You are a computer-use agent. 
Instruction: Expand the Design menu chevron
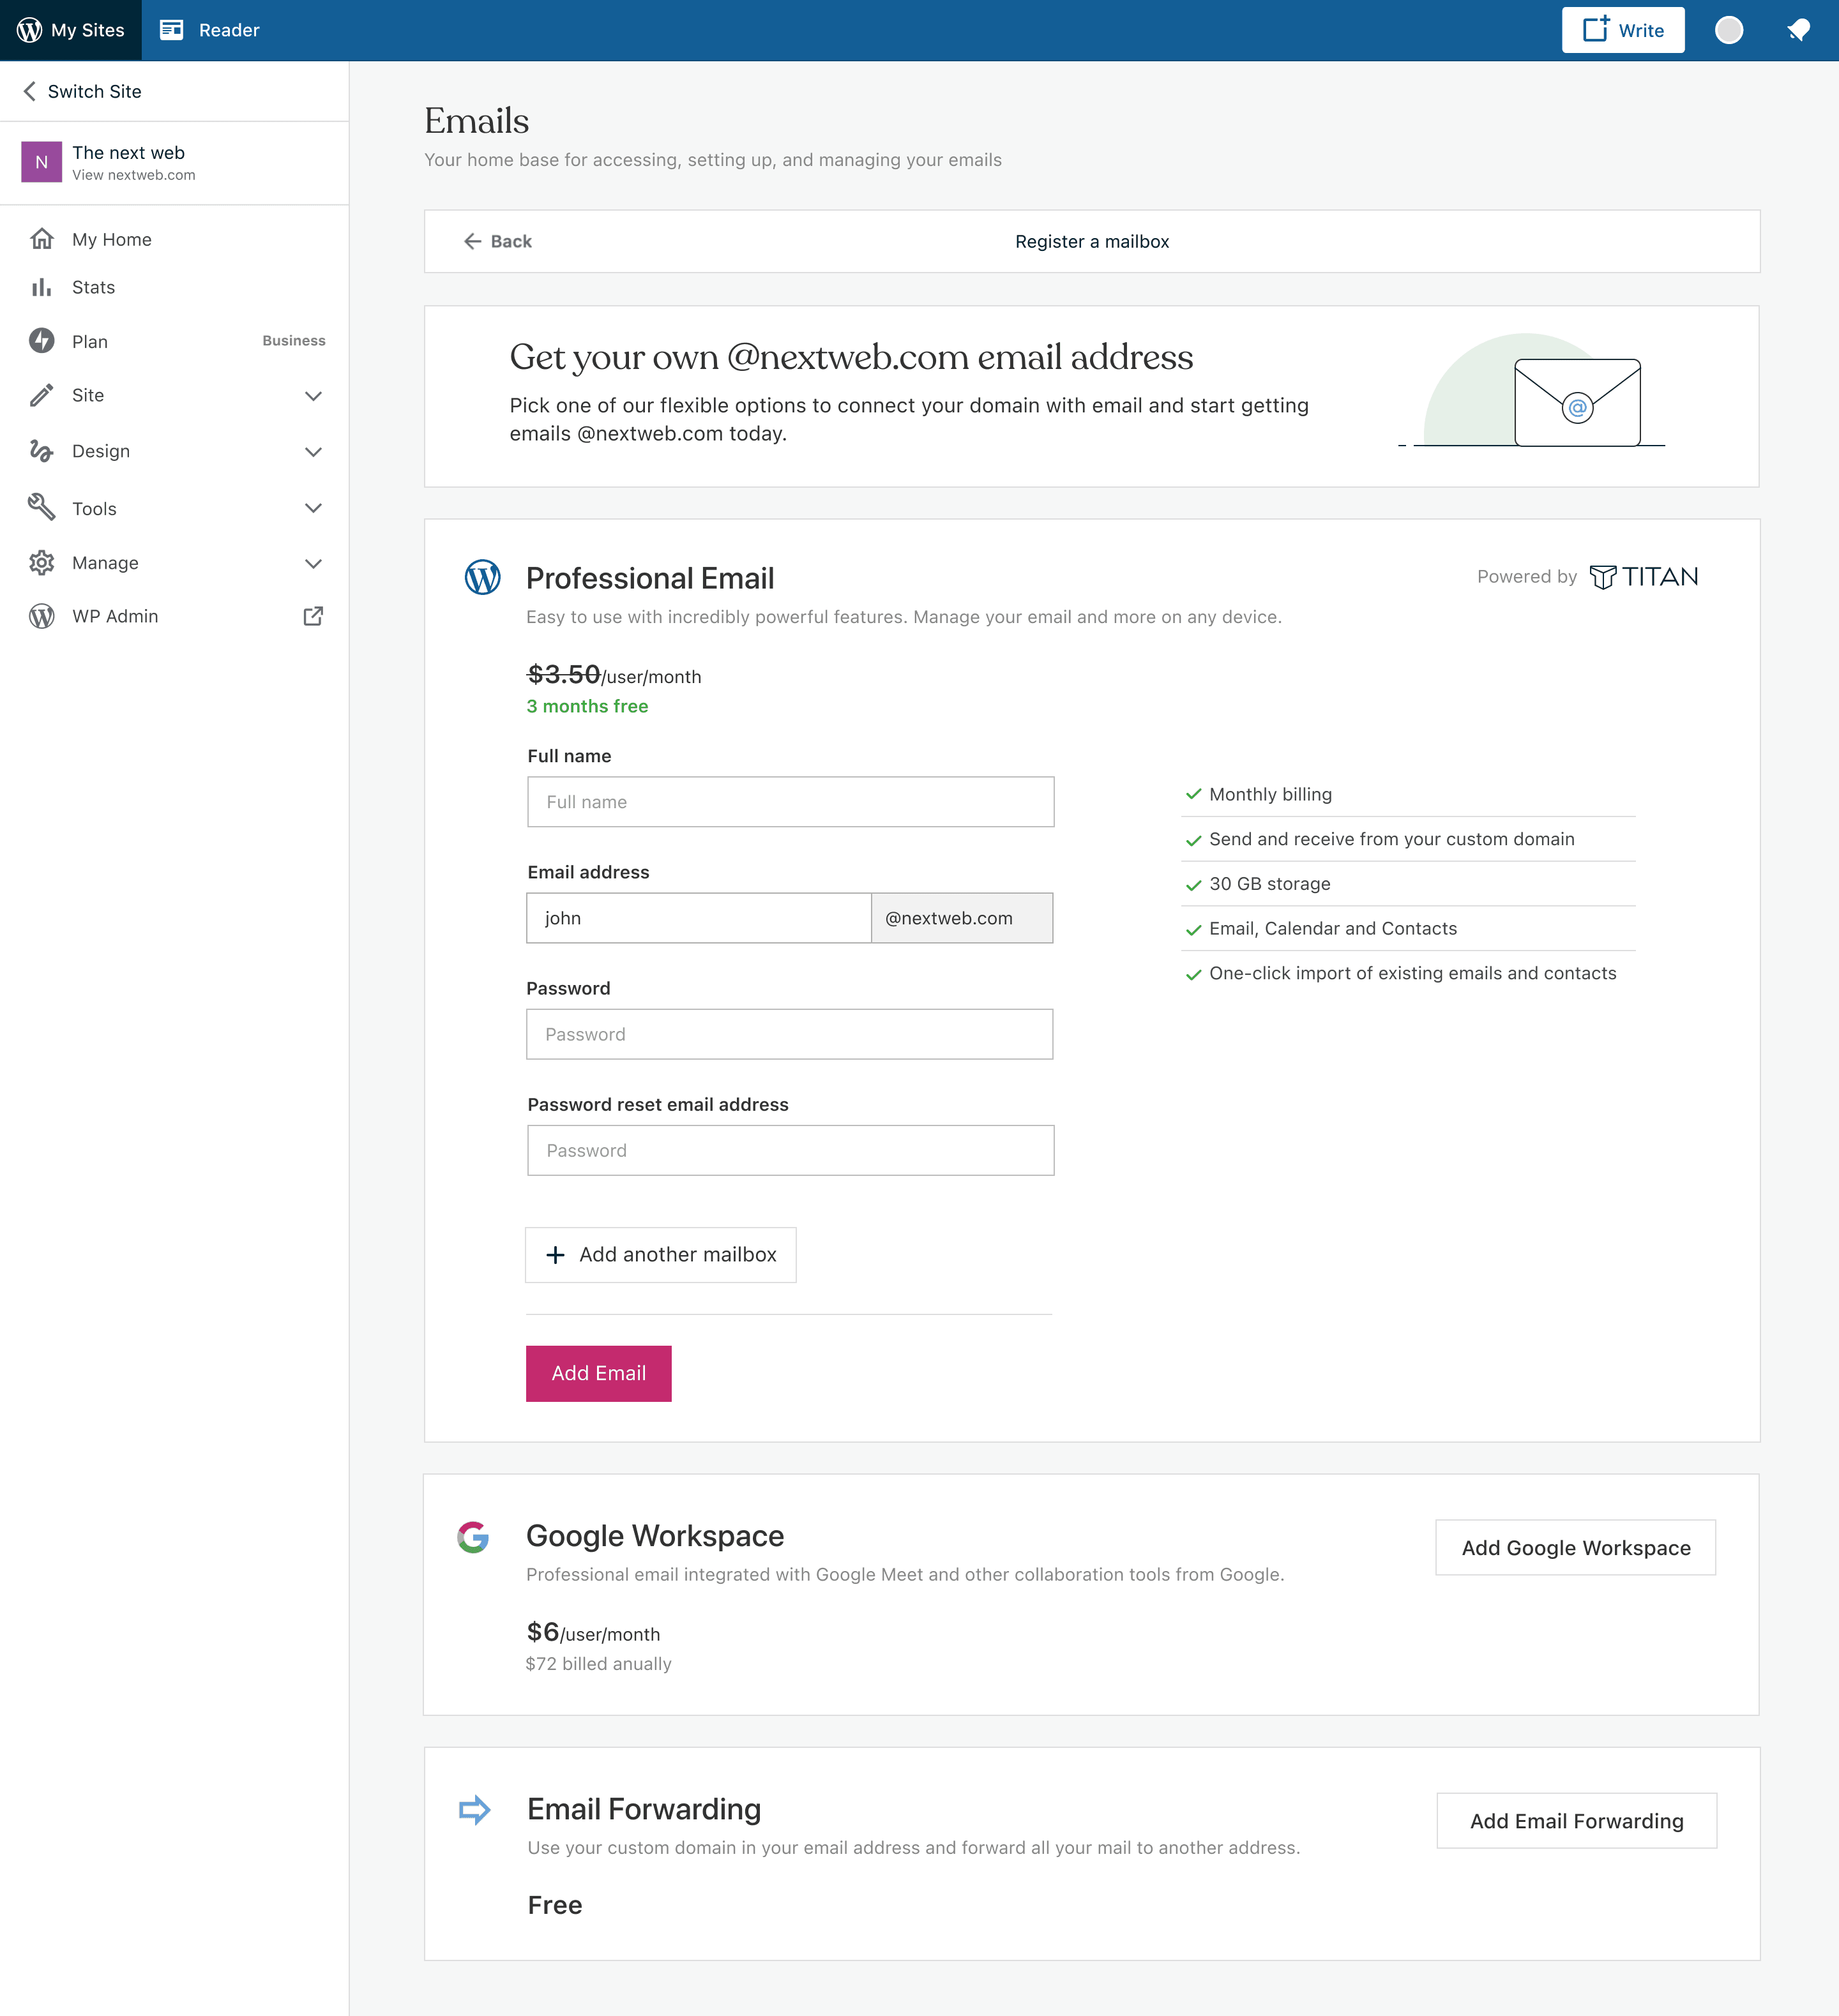pyautogui.click(x=313, y=452)
